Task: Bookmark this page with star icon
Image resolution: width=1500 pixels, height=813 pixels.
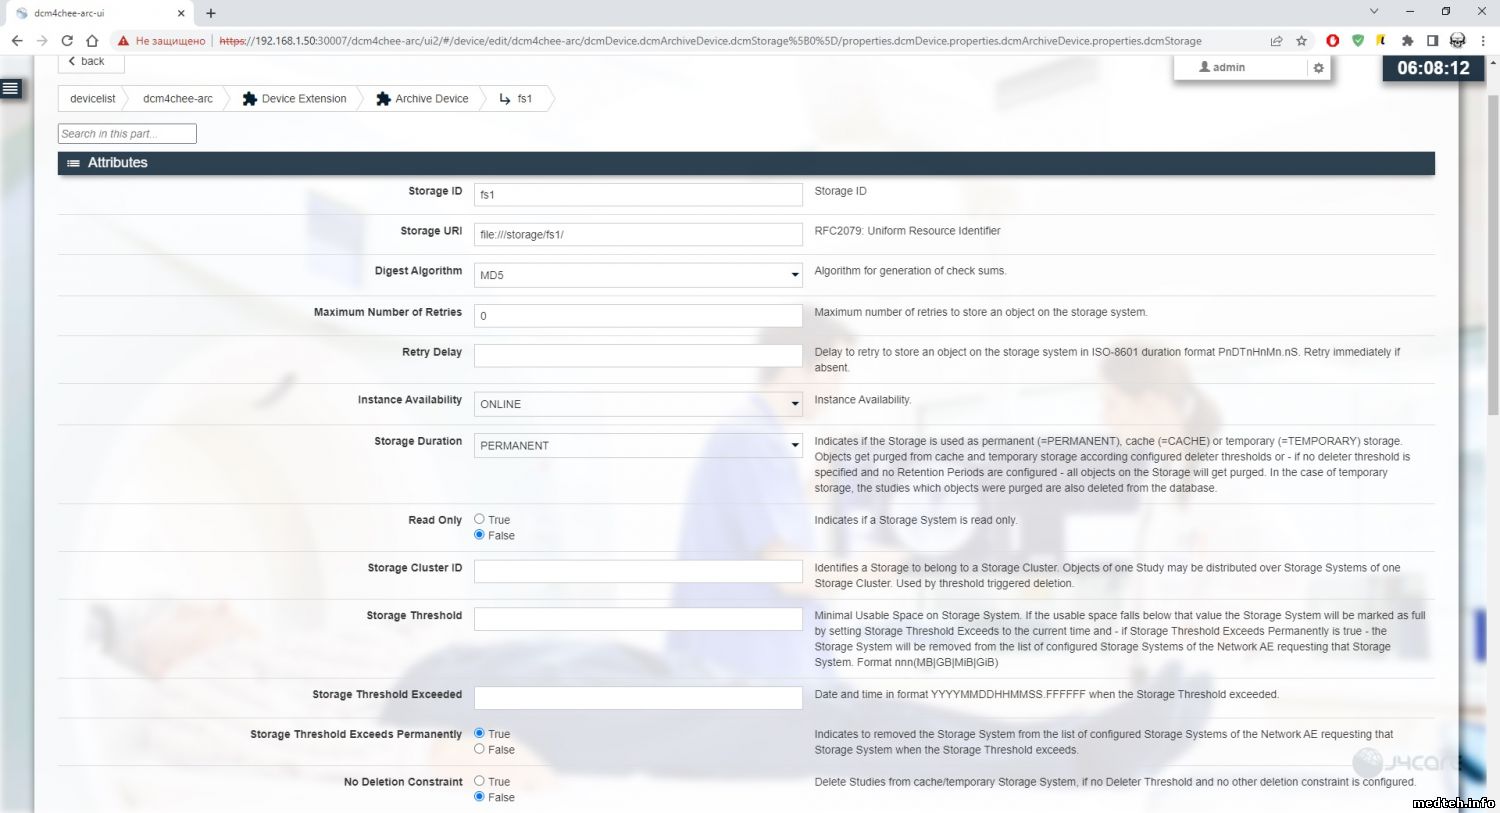Action: pos(1301,41)
